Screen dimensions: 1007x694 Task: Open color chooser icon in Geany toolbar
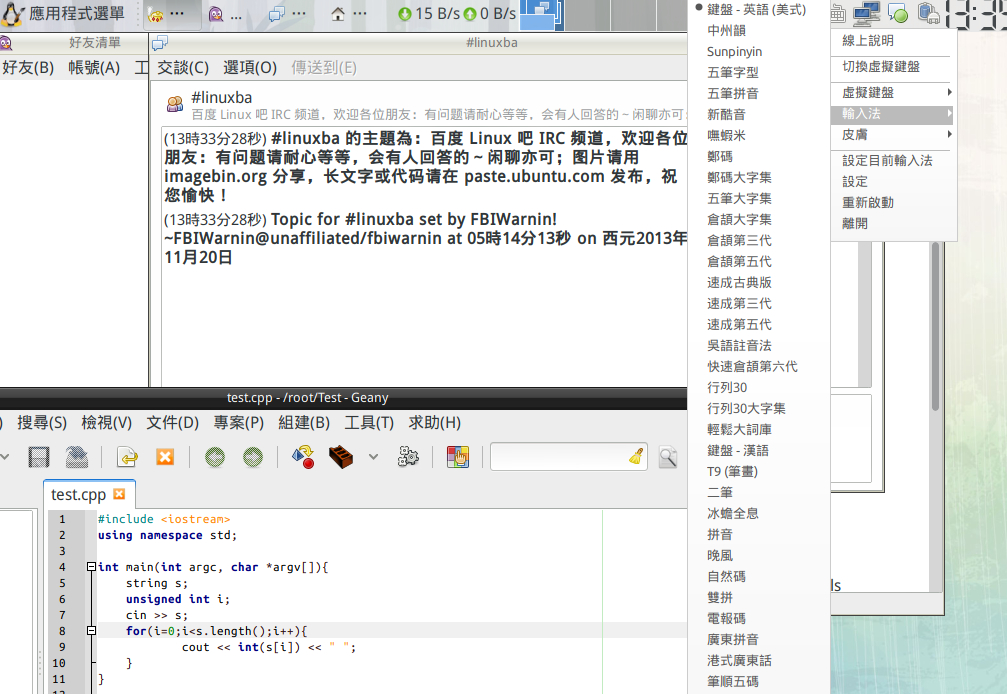pyautogui.click(x=458, y=457)
